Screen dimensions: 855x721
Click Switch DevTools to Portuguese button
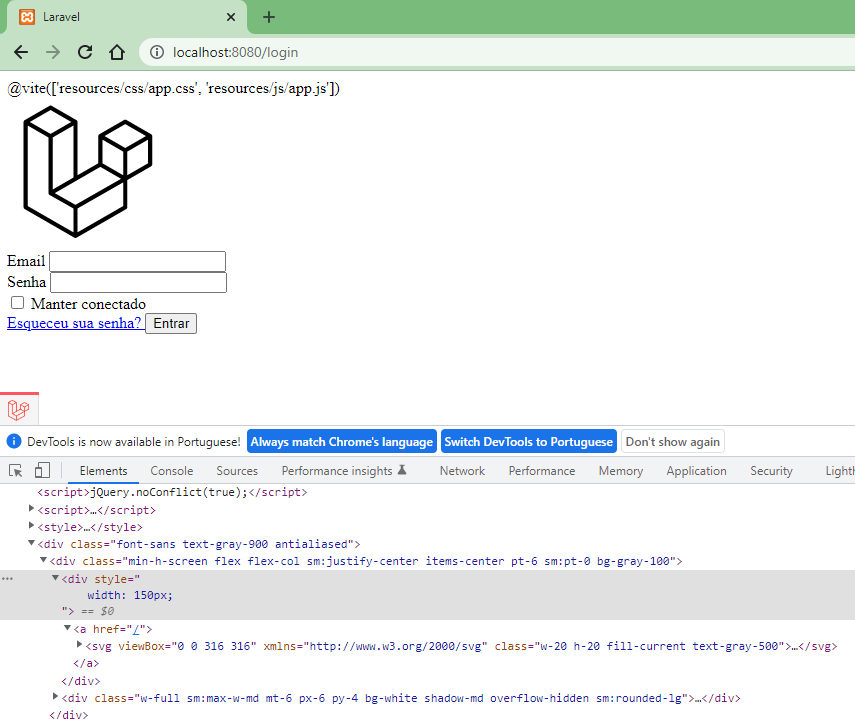pos(528,442)
